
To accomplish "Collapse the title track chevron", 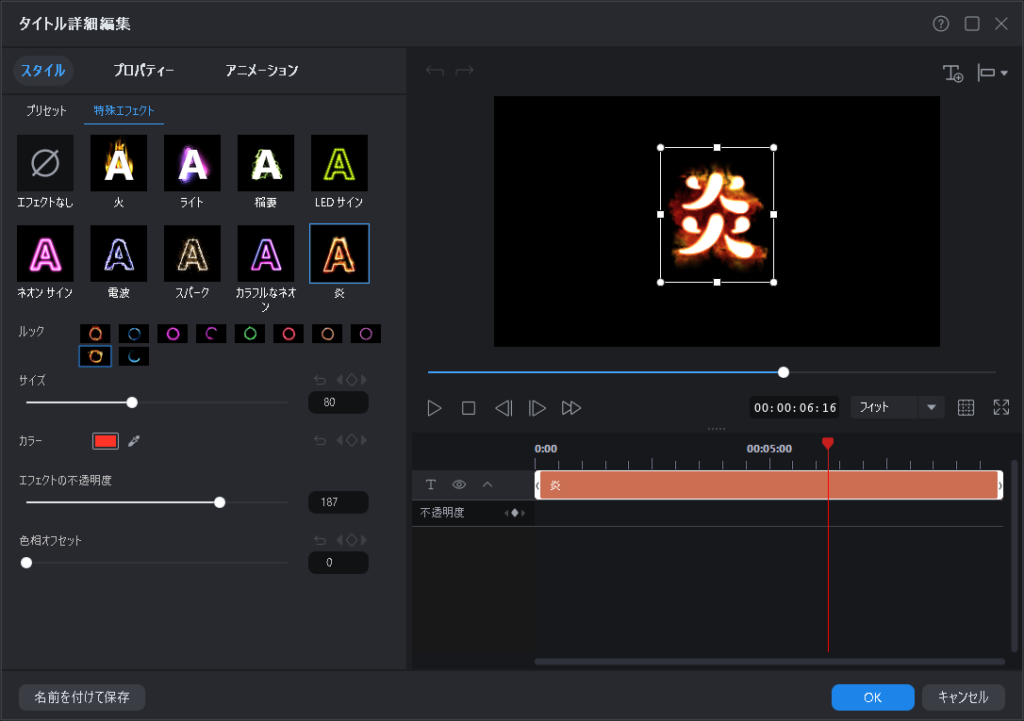I will (x=488, y=485).
